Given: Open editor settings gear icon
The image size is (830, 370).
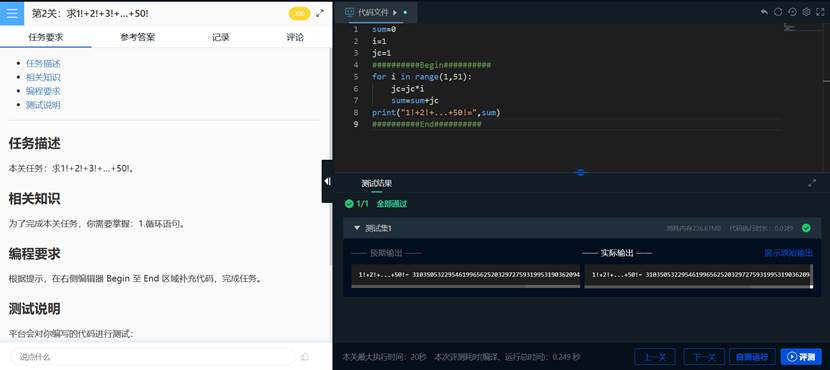Looking at the screenshot, I should (806, 12).
